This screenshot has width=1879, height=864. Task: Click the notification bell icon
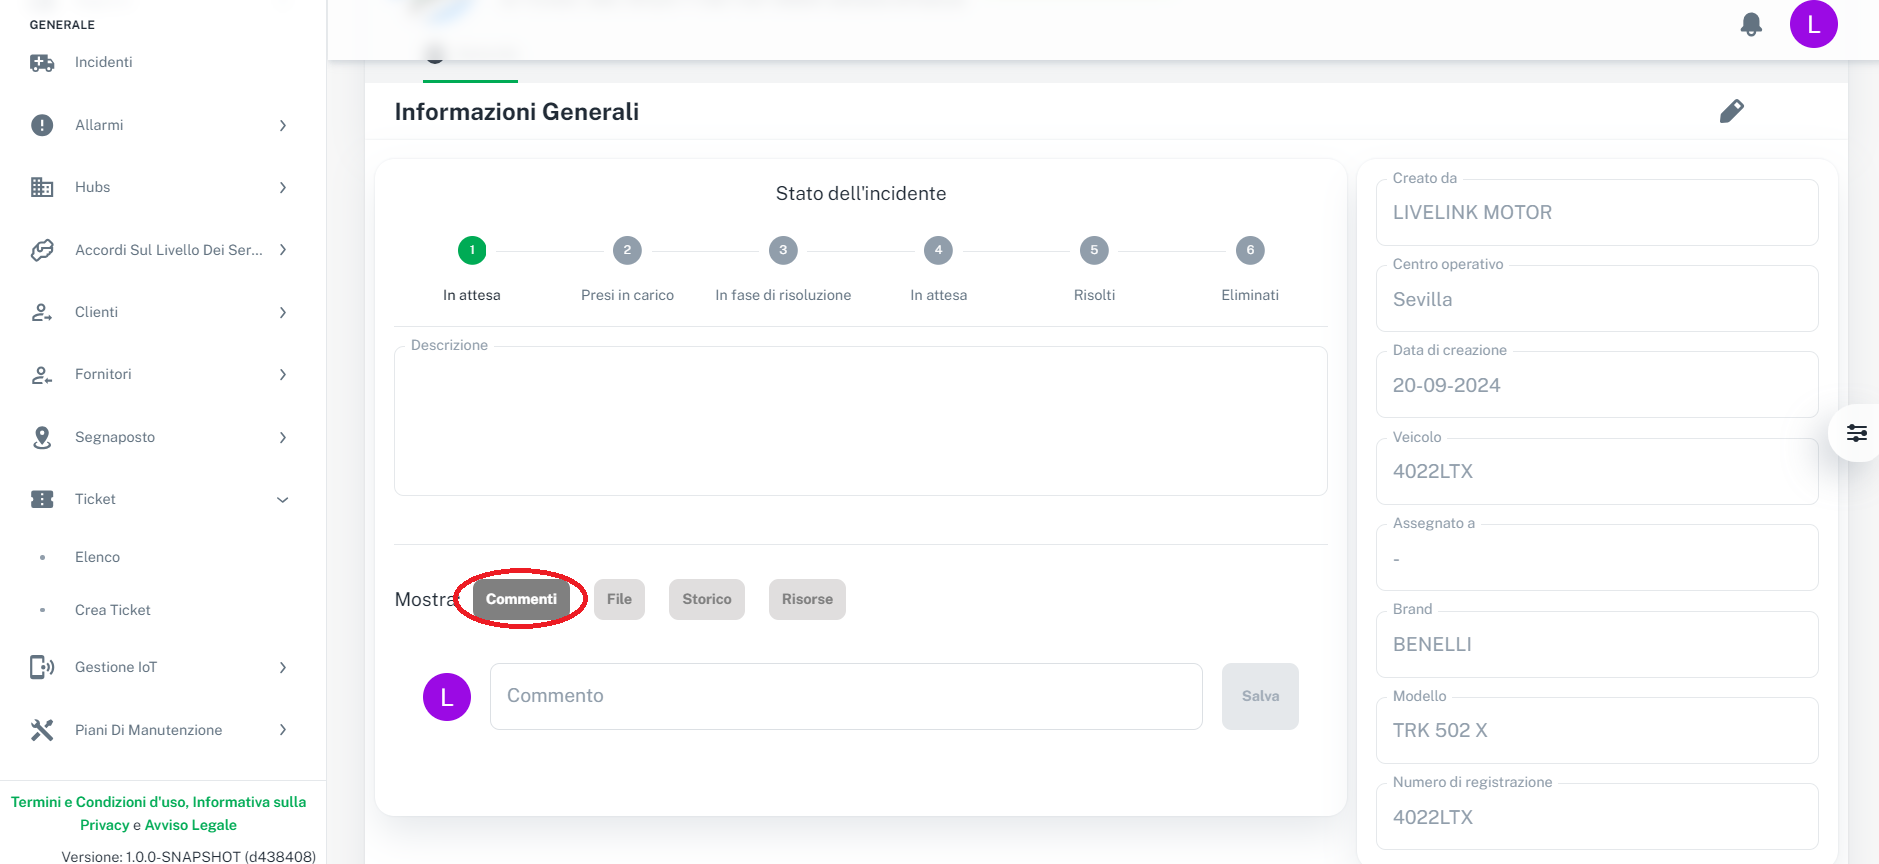(1751, 25)
